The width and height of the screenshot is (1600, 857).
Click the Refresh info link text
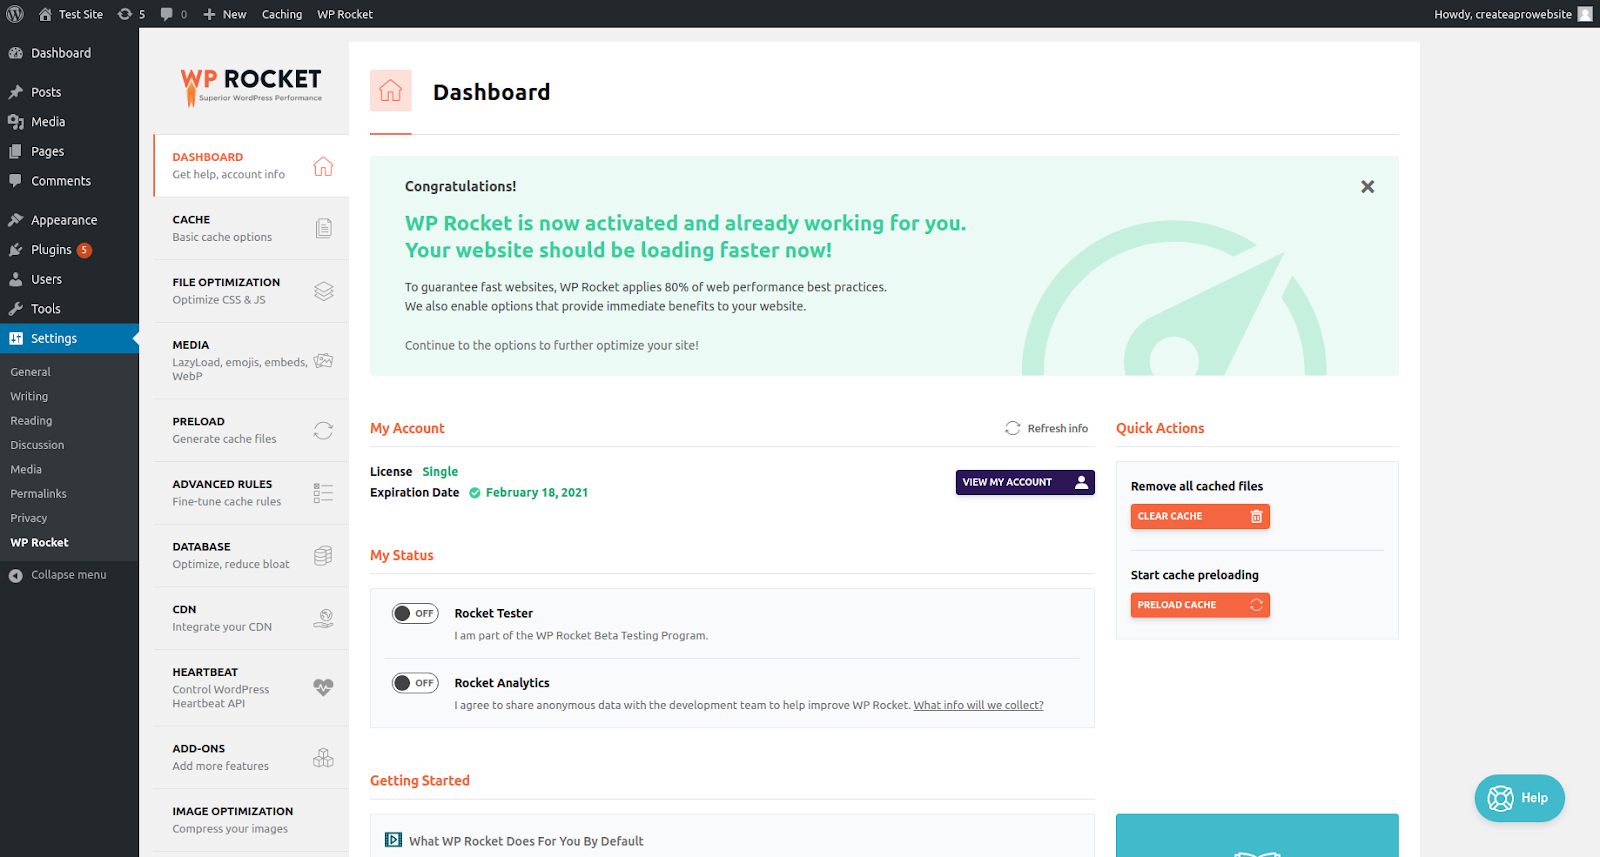pyautogui.click(x=1058, y=429)
